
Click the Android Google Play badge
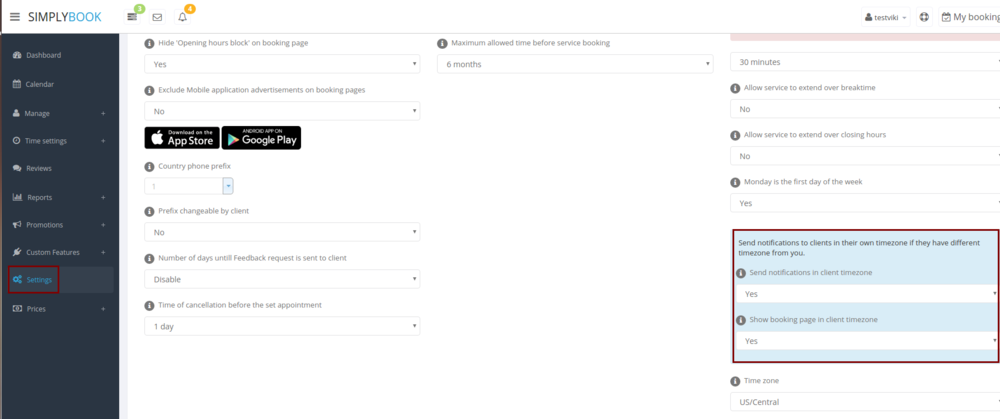click(261, 137)
